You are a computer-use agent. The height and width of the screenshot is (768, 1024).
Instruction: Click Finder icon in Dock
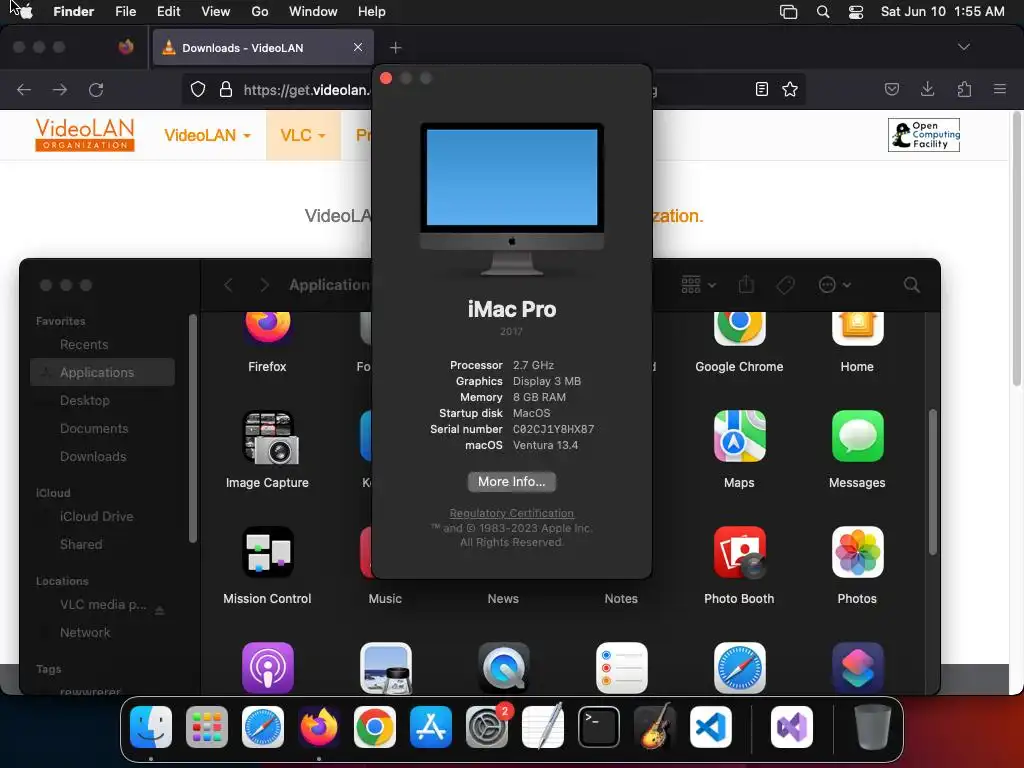click(x=151, y=727)
